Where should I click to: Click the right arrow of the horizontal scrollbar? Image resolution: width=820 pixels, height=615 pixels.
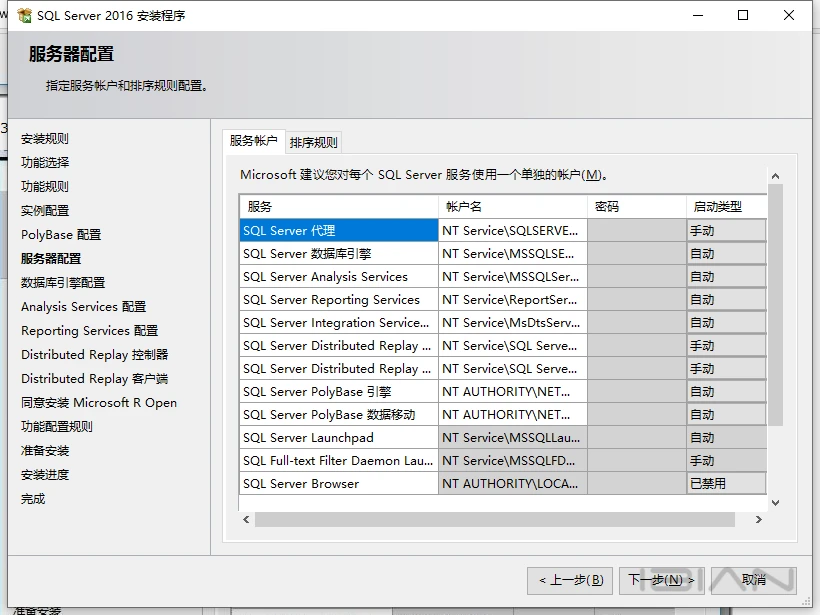tap(759, 519)
